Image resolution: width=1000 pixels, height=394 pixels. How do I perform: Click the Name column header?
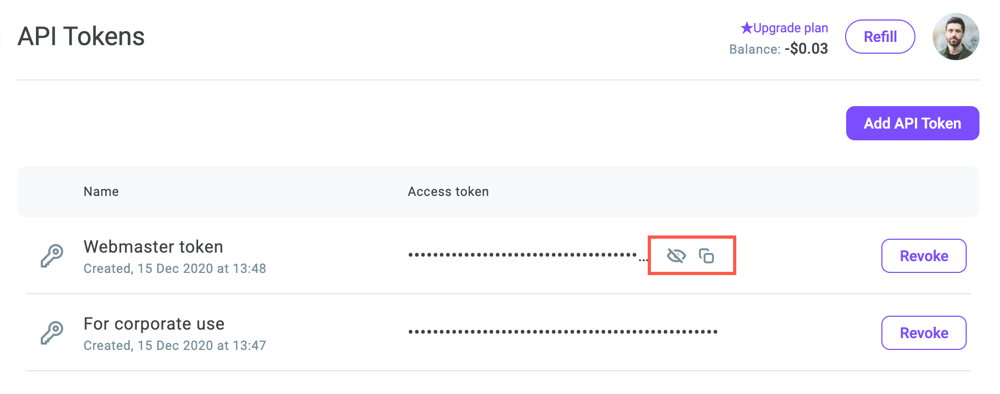click(101, 191)
